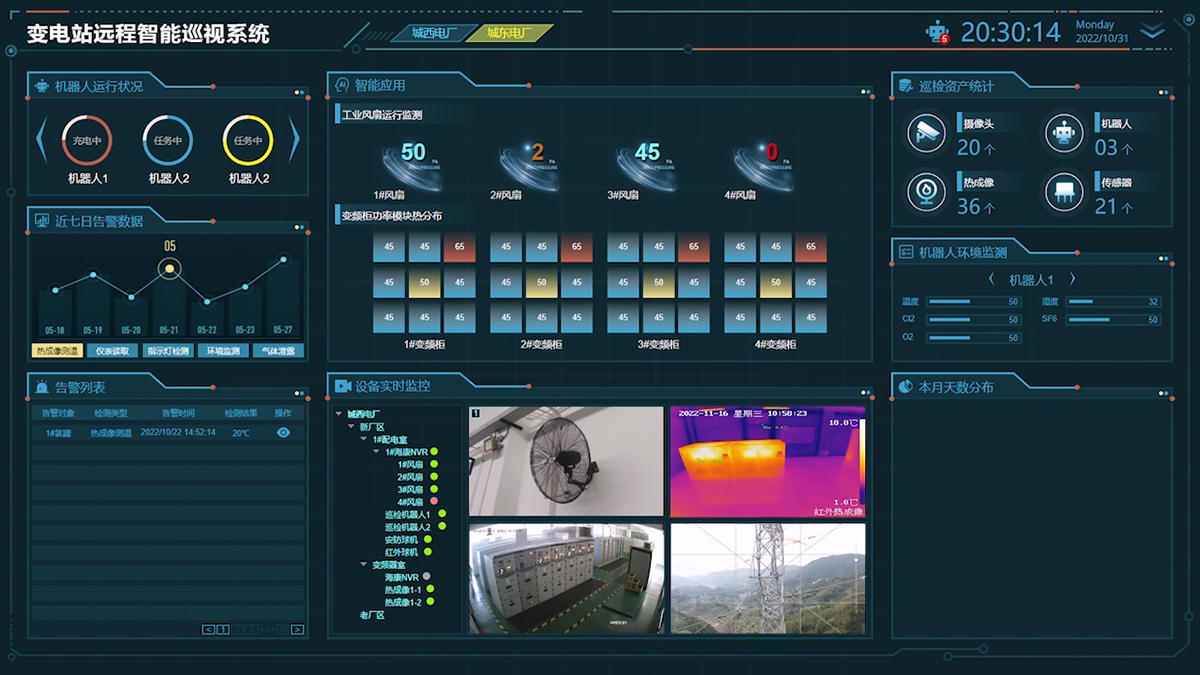Screen dimensions: 1200x675
Task: Click the charging status ring for 机器人1
Action: (x=86, y=141)
